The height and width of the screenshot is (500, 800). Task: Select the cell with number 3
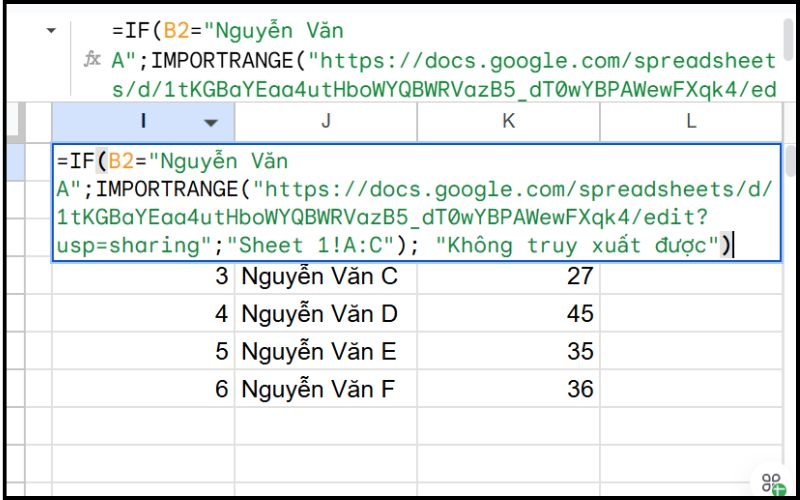pos(143,276)
